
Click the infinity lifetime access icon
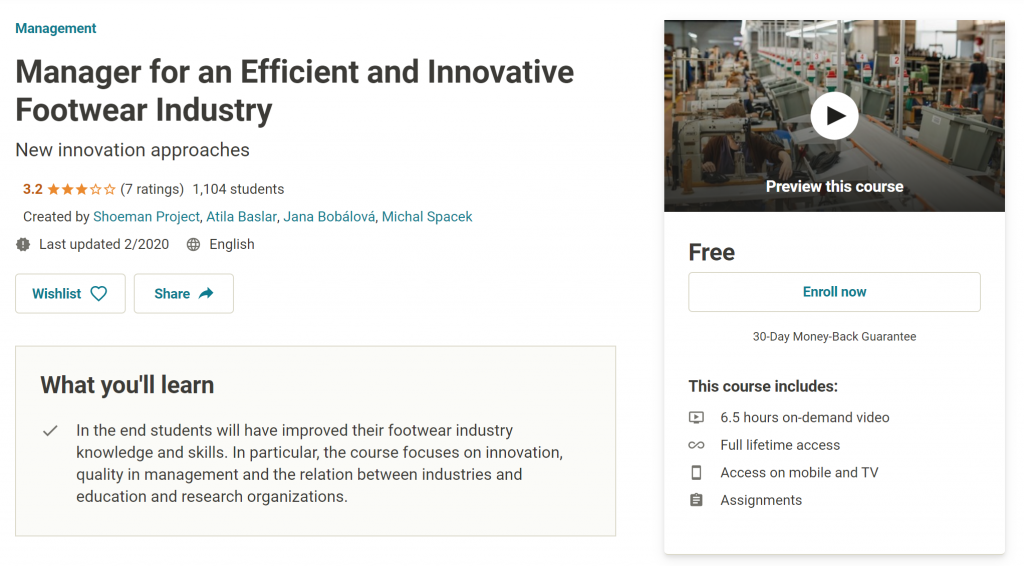[x=696, y=445]
